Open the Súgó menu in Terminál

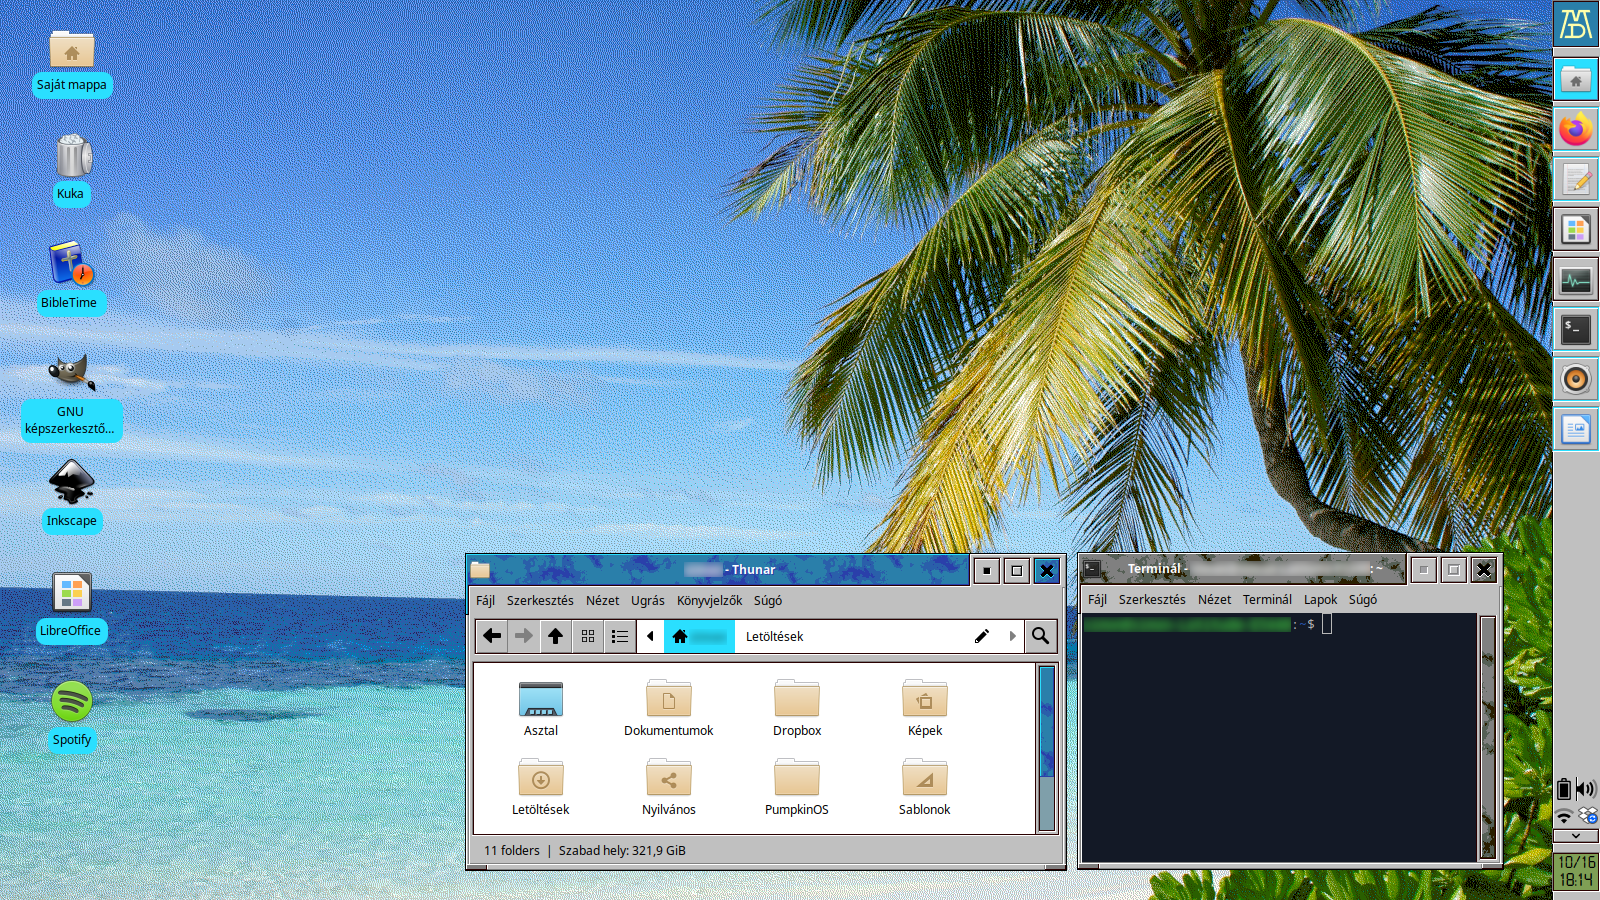tap(1363, 599)
